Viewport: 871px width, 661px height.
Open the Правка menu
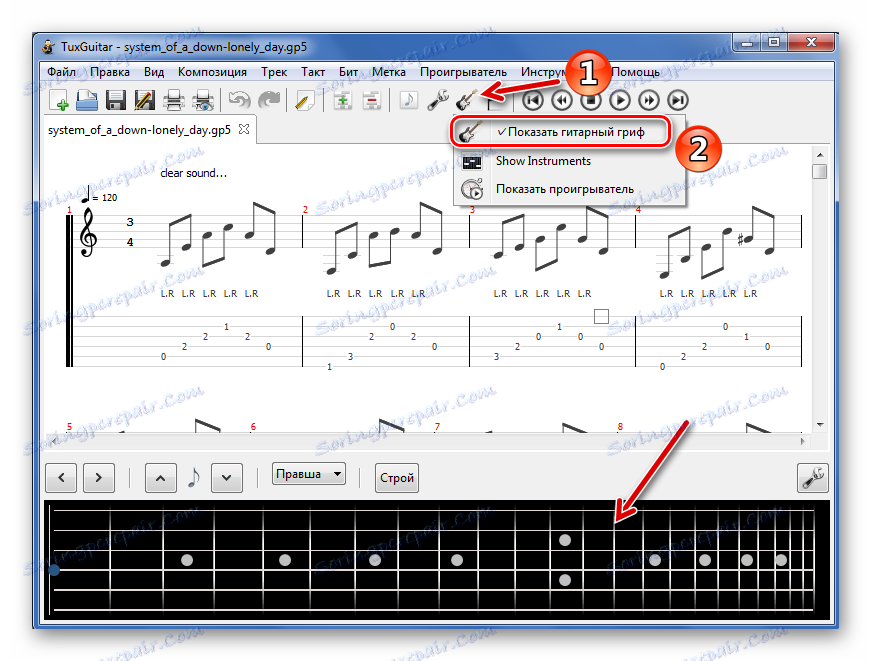click(x=110, y=72)
